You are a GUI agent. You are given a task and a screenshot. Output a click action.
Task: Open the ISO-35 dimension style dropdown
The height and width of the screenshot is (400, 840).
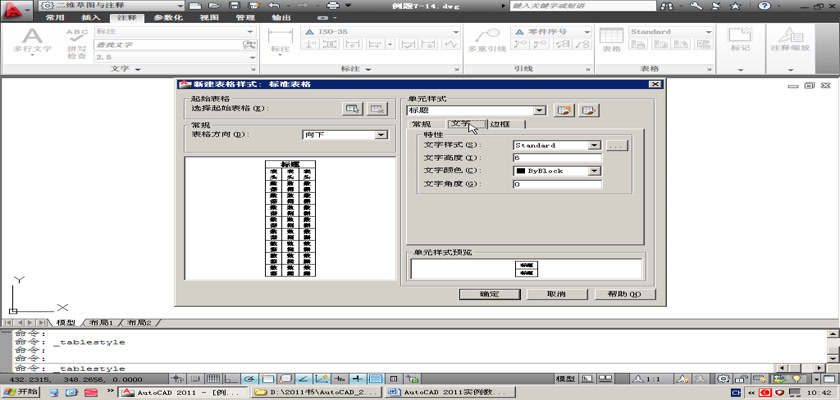[379, 32]
